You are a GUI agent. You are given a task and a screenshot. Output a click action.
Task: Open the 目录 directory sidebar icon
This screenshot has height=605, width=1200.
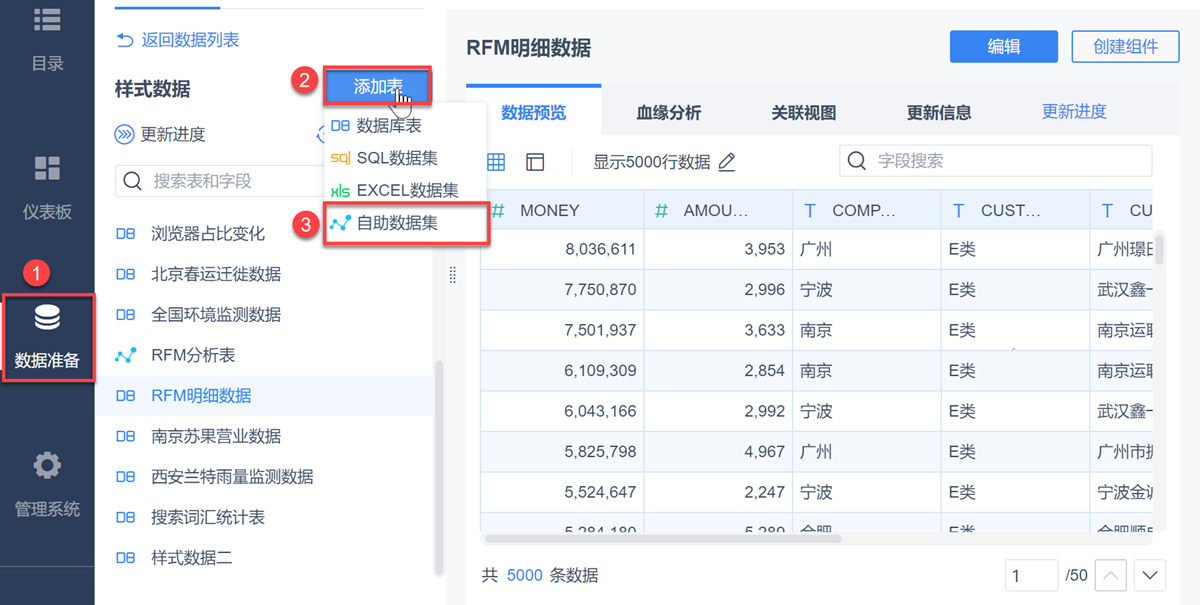[47, 20]
